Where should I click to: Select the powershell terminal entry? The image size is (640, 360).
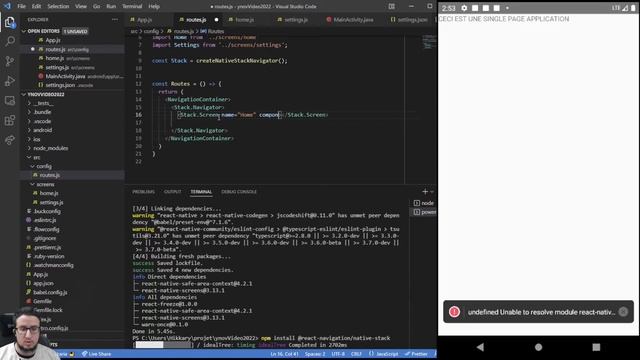coord(424,212)
